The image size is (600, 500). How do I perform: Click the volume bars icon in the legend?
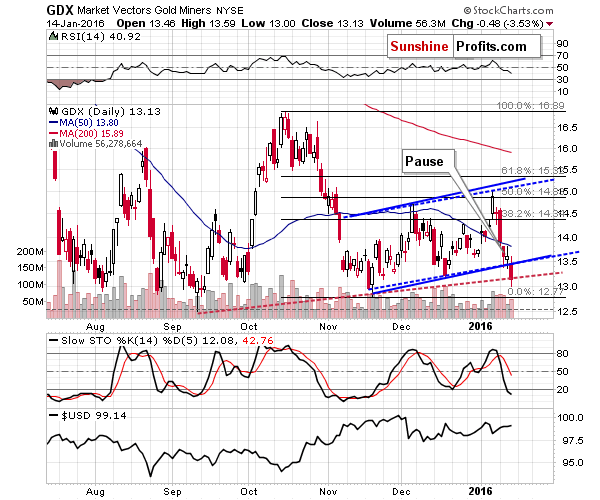click(x=54, y=144)
